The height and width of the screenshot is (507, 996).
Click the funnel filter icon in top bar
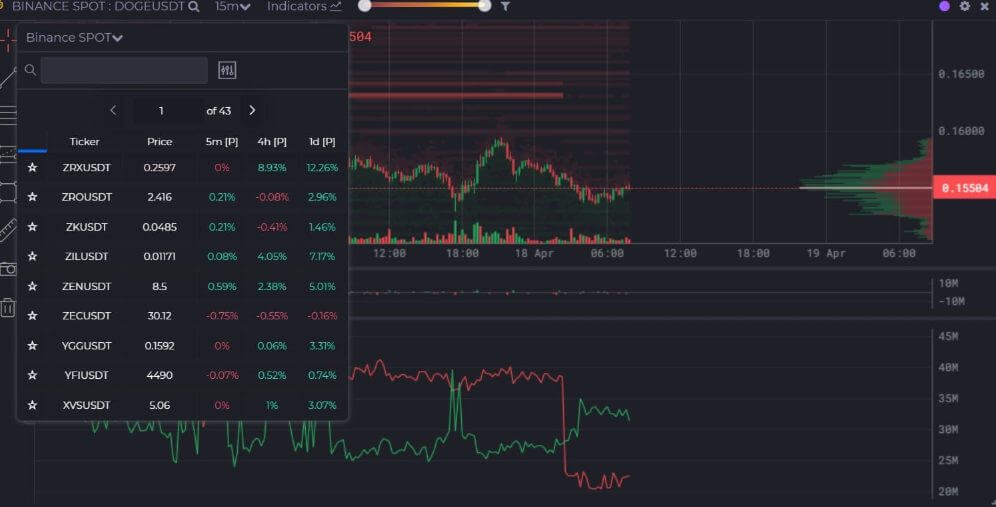click(x=505, y=6)
